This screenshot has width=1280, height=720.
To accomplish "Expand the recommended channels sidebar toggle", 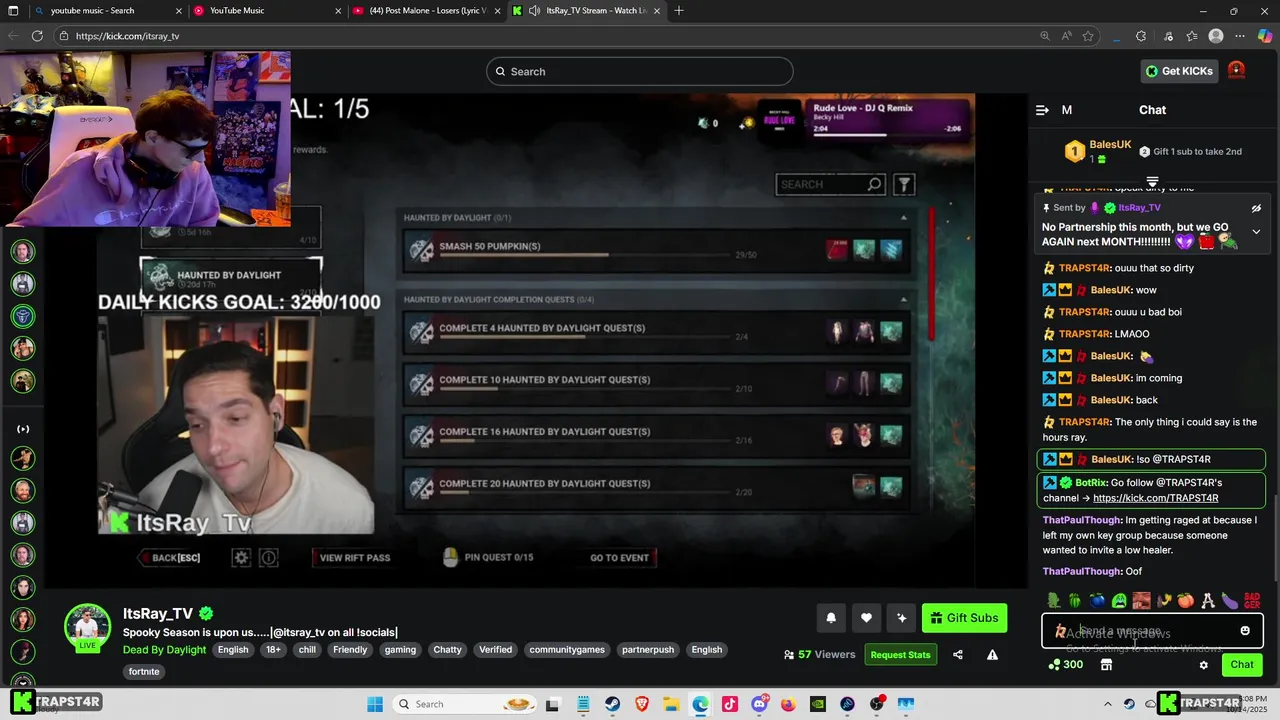I will (23, 429).
